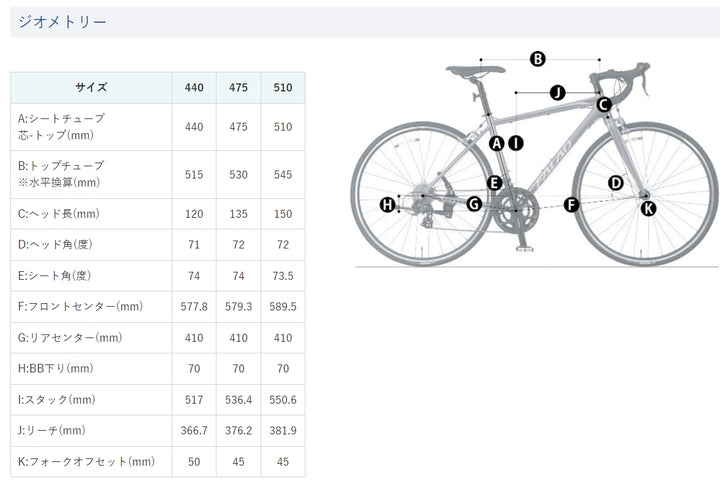Viewport: 720px width, 489px height.
Task: Click the B top tube marker on diagram
Action: click(537, 59)
